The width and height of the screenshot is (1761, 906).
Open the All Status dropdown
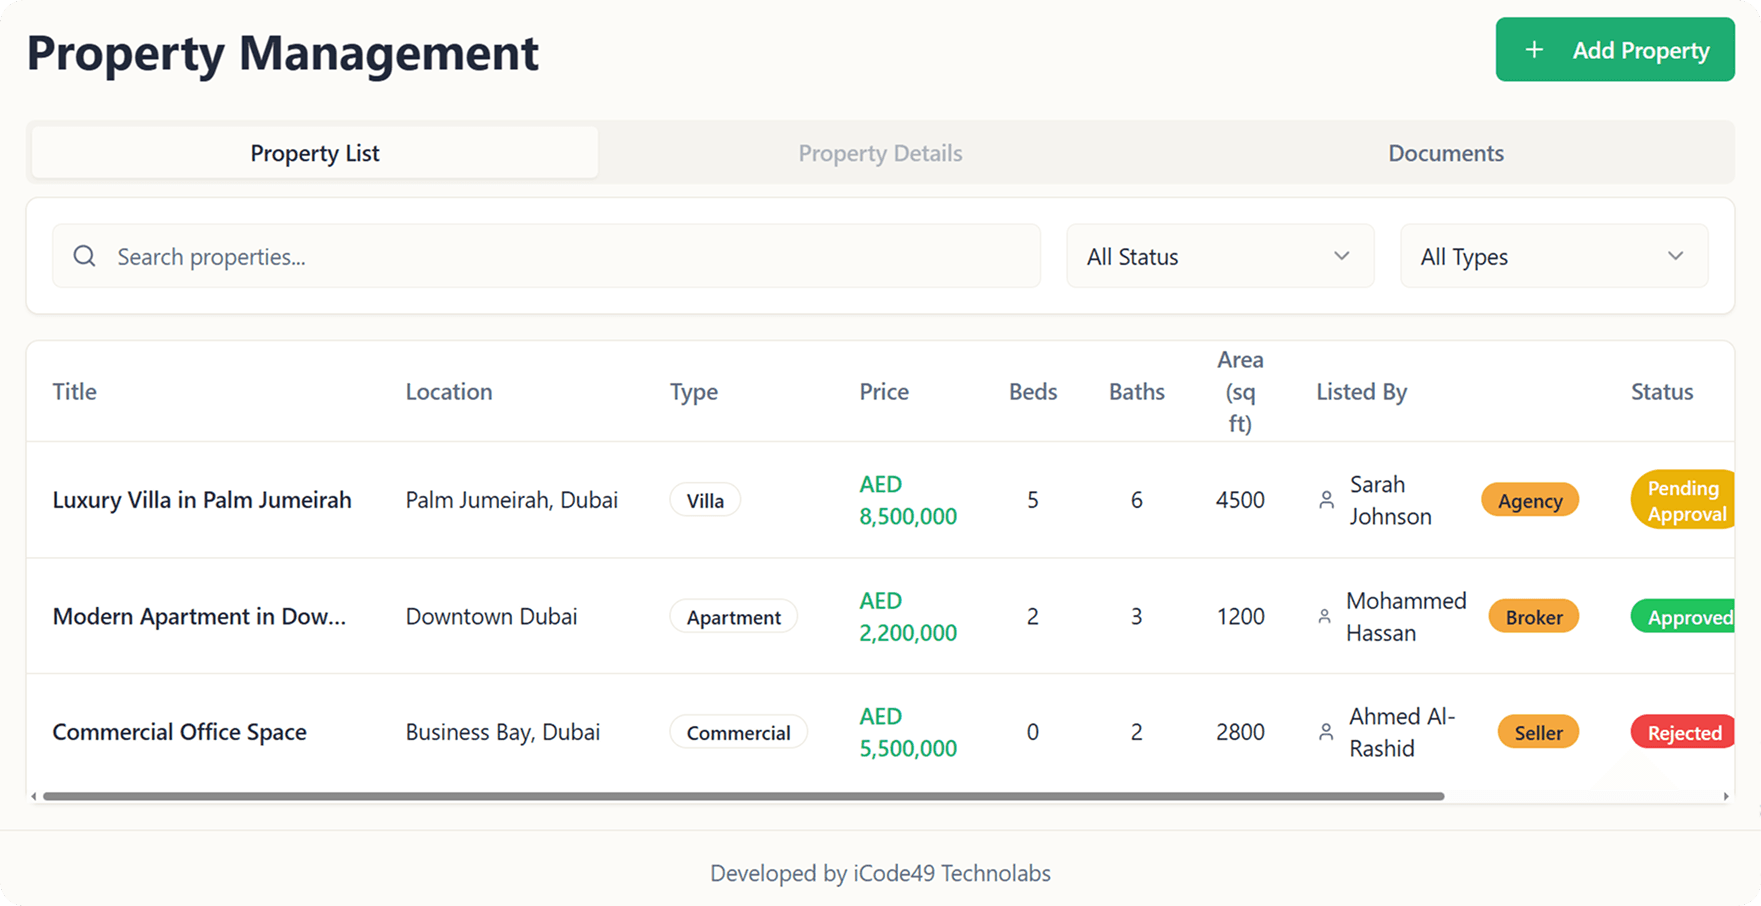click(1220, 256)
